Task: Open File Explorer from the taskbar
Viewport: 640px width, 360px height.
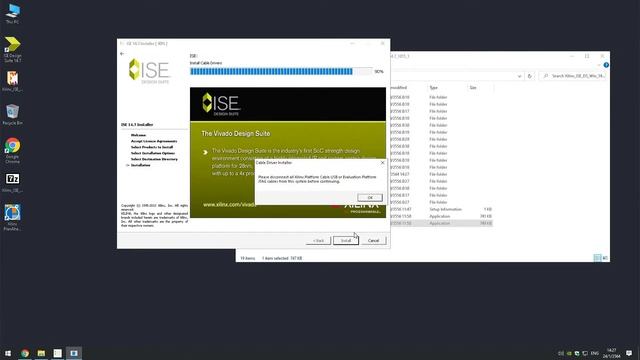Action: [x=41, y=353]
